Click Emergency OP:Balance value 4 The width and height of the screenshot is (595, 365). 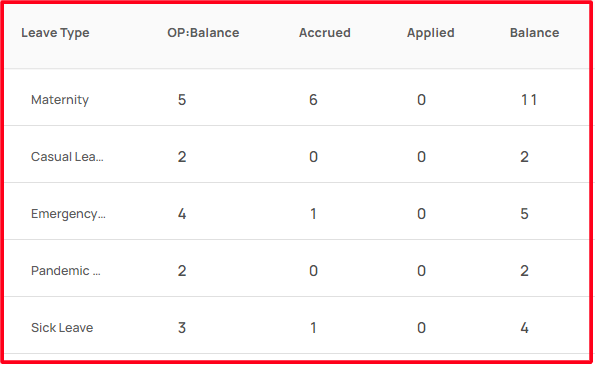pyautogui.click(x=182, y=214)
